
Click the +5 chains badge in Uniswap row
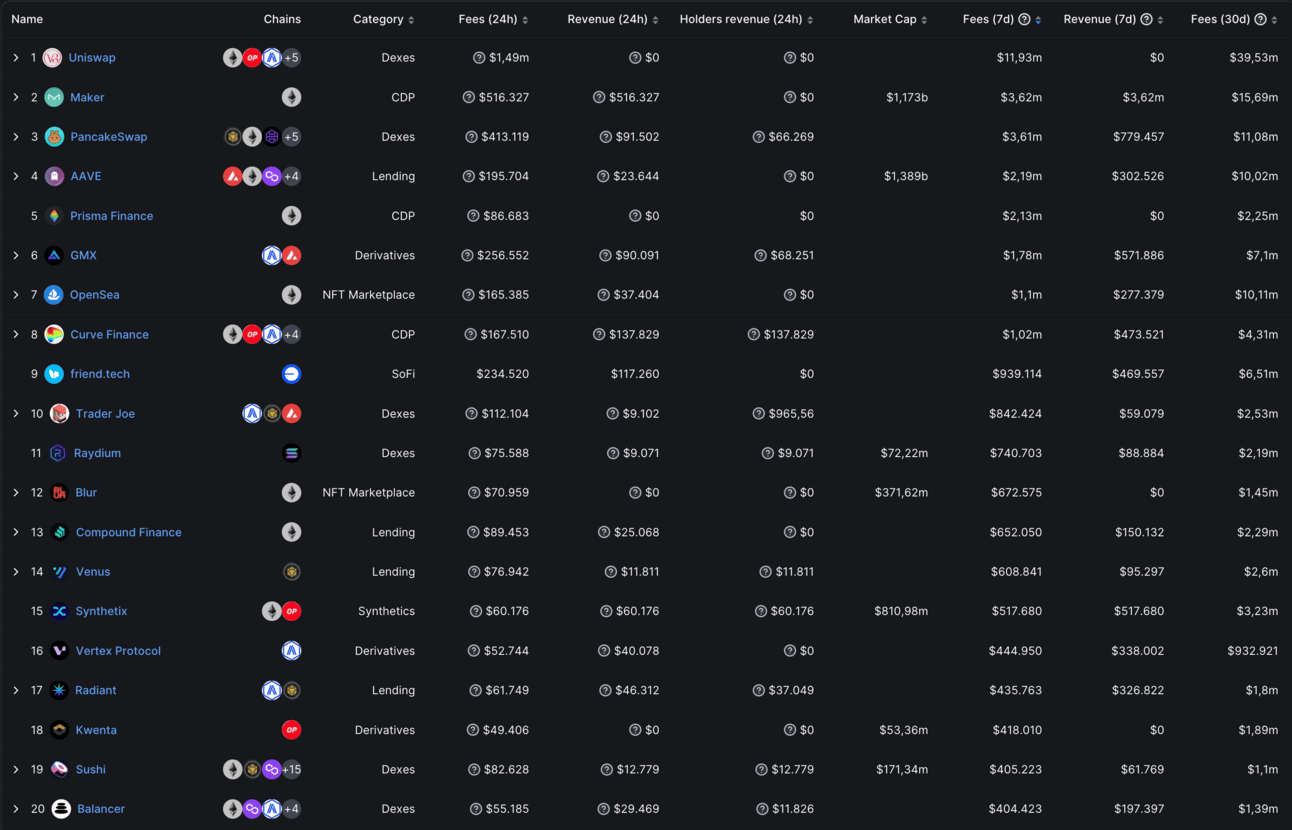click(291, 58)
